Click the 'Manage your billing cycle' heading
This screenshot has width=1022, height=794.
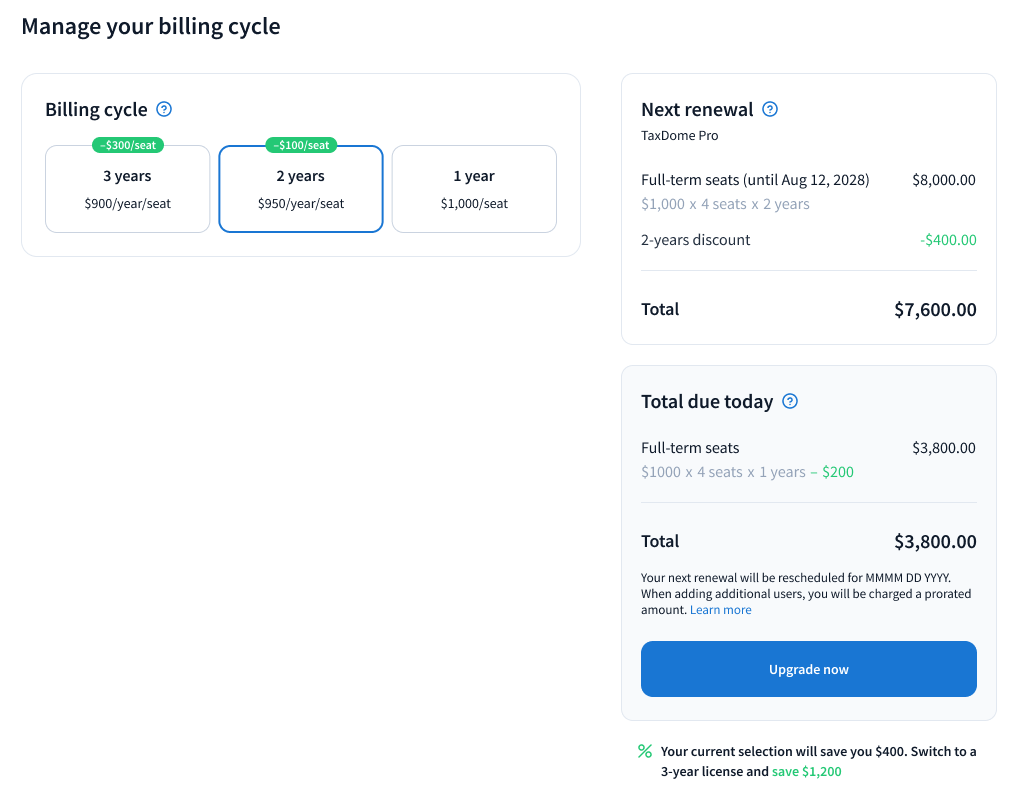coord(151,26)
